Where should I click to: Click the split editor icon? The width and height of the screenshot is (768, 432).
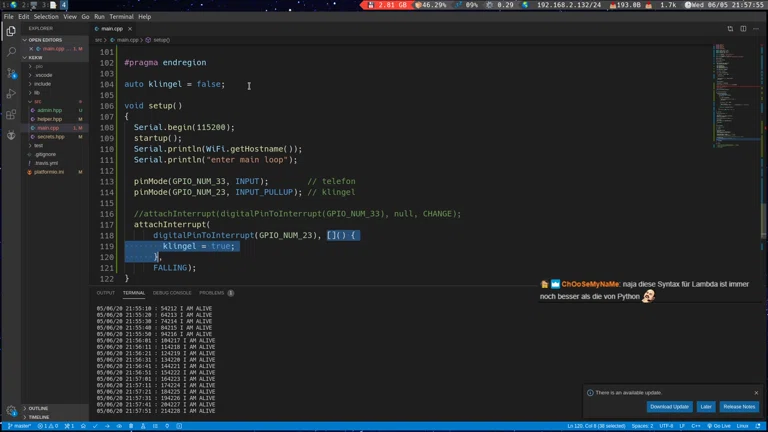tap(743, 28)
